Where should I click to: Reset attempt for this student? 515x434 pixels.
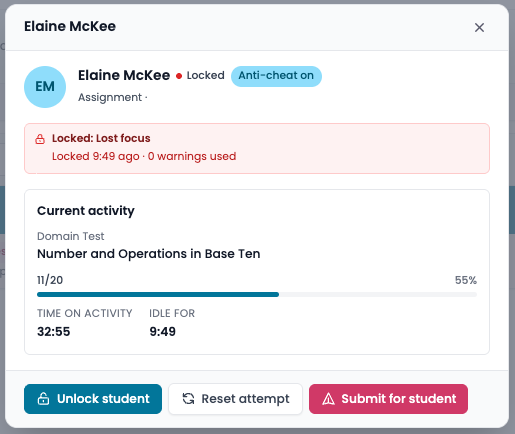(x=235, y=399)
